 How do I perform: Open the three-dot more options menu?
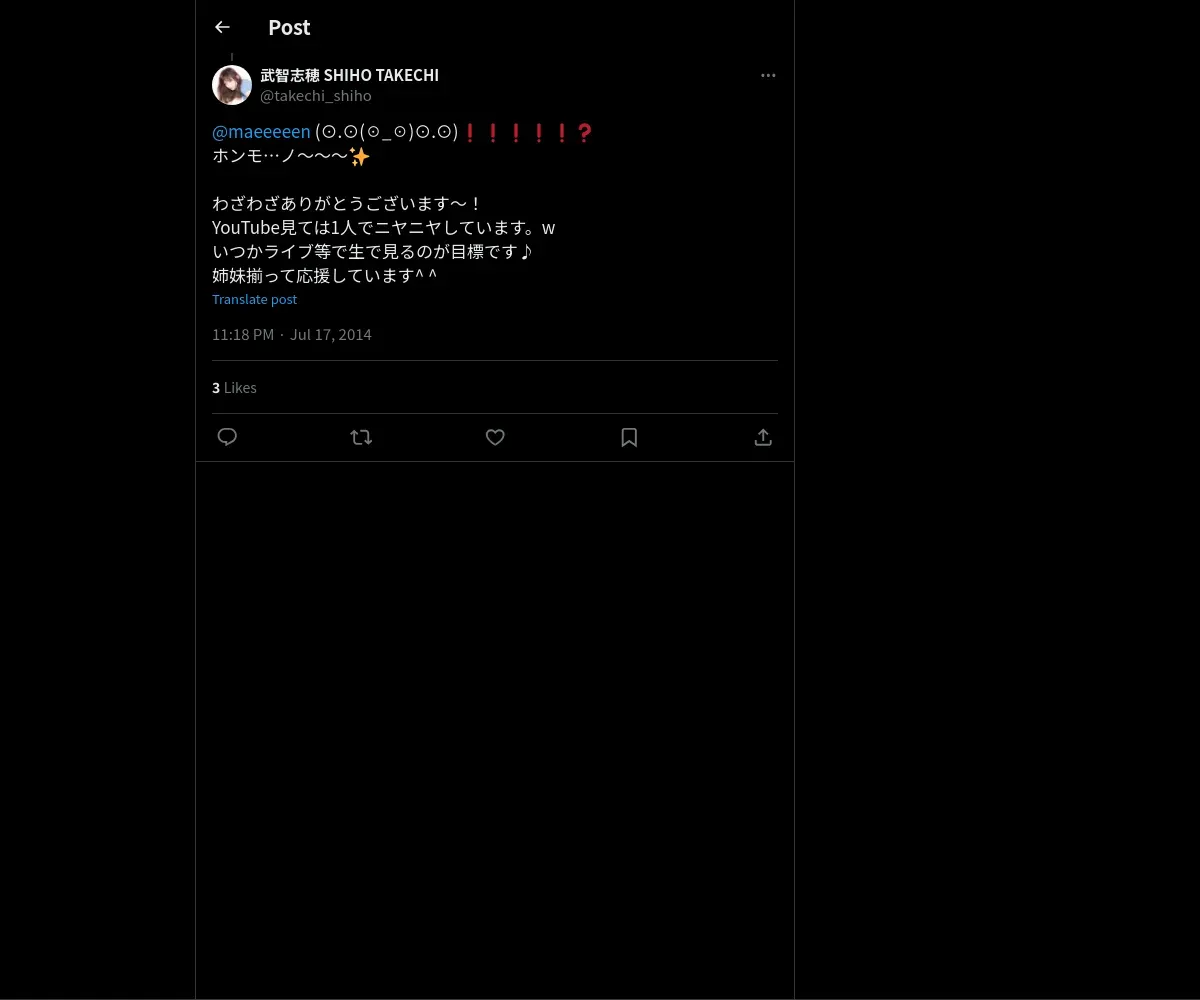(x=768, y=75)
